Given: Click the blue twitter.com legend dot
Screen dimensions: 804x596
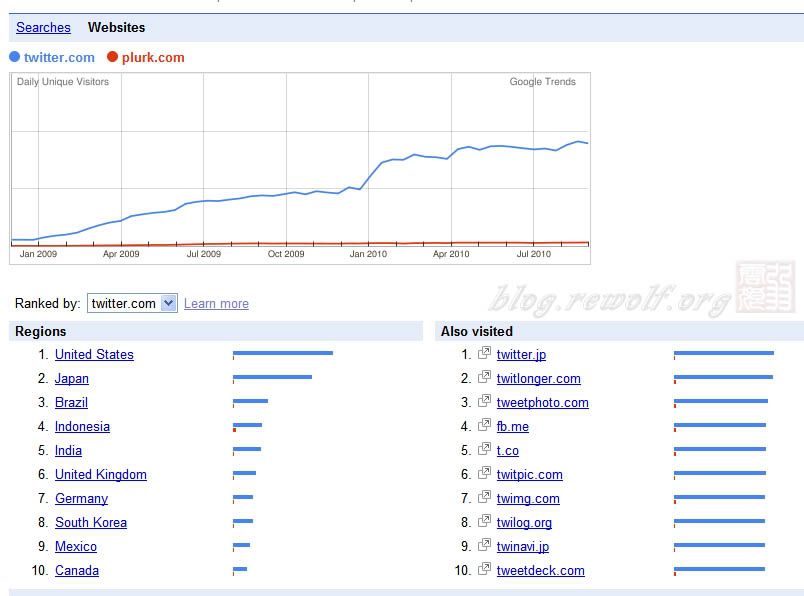Looking at the screenshot, I should coord(14,57).
